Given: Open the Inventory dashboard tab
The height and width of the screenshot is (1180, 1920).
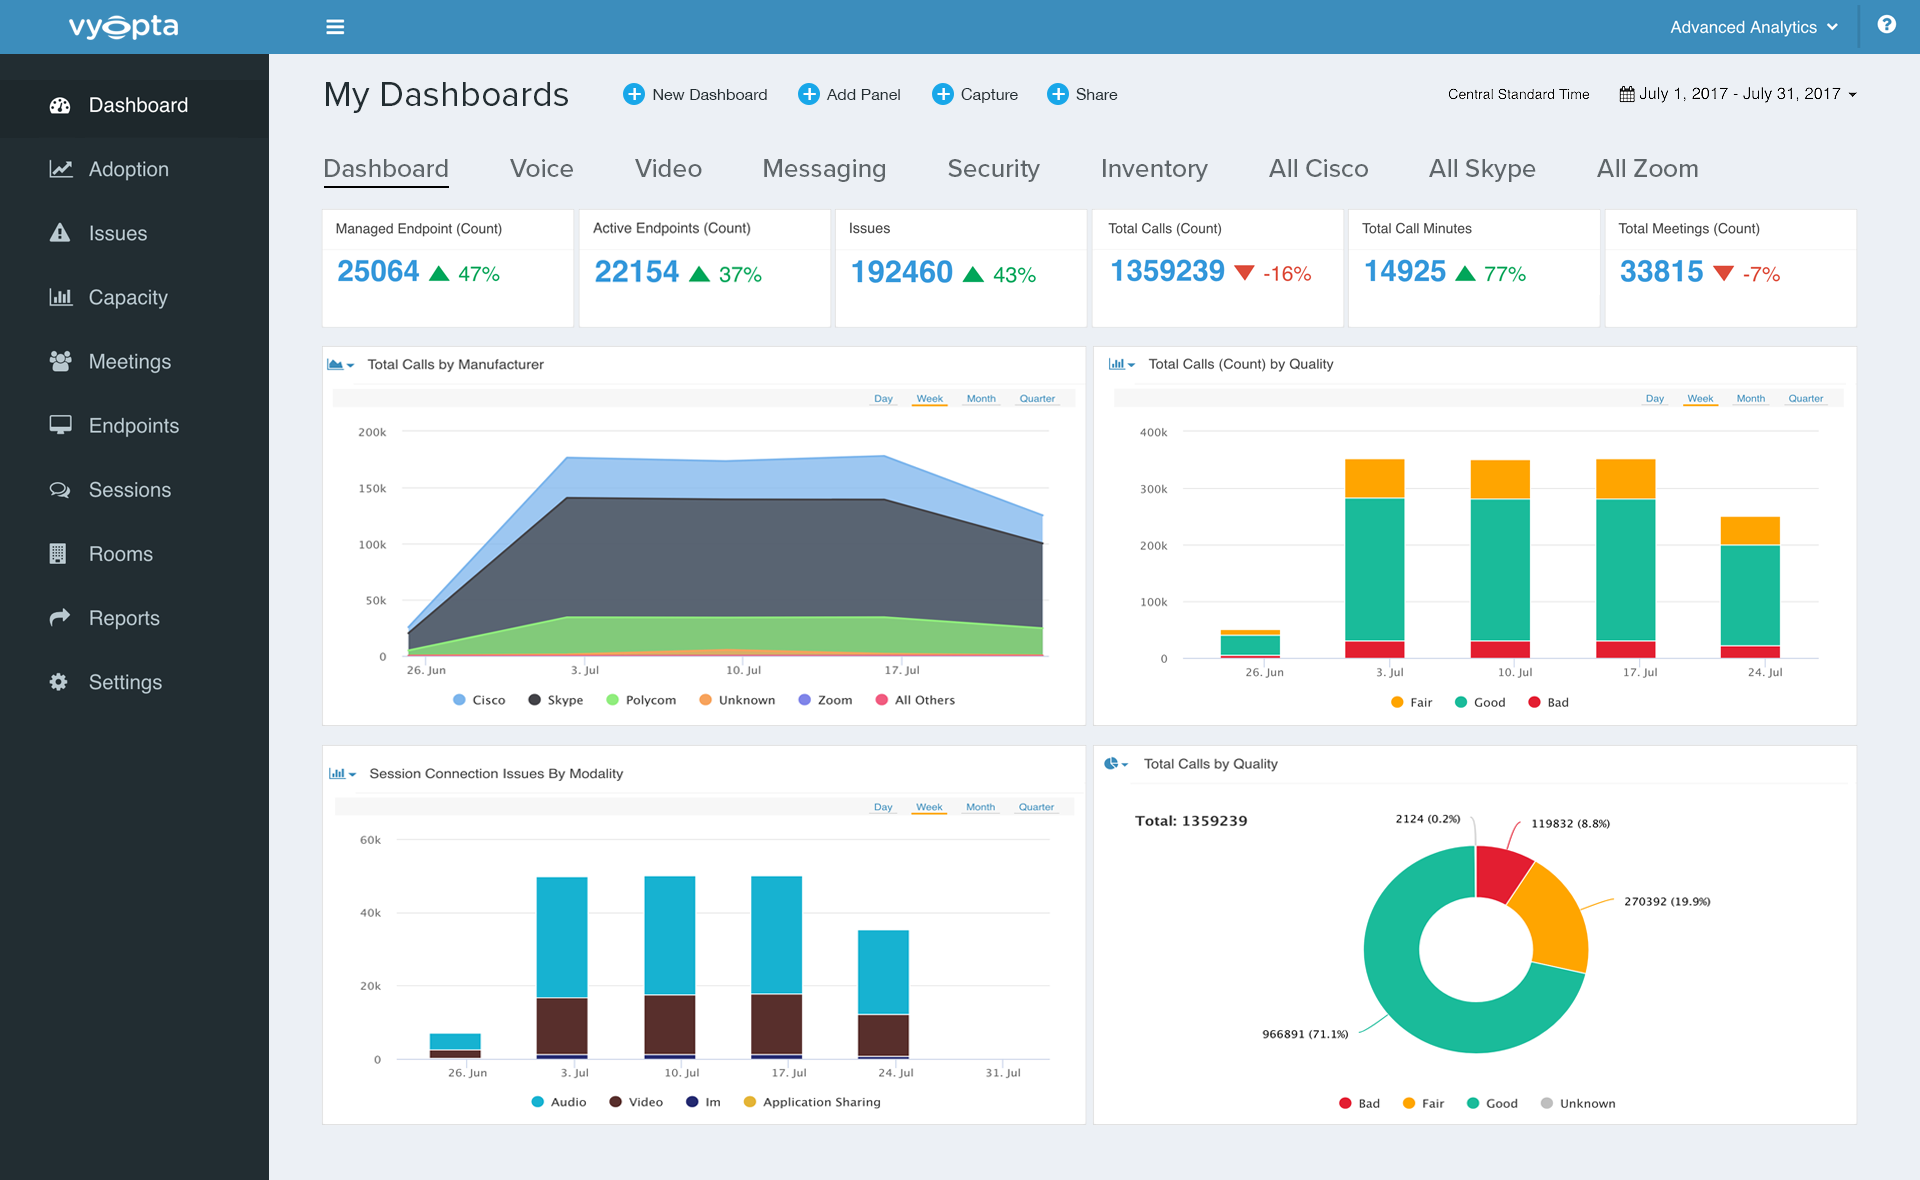Looking at the screenshot, I should pyautogui.click(x=1153, y=168).
